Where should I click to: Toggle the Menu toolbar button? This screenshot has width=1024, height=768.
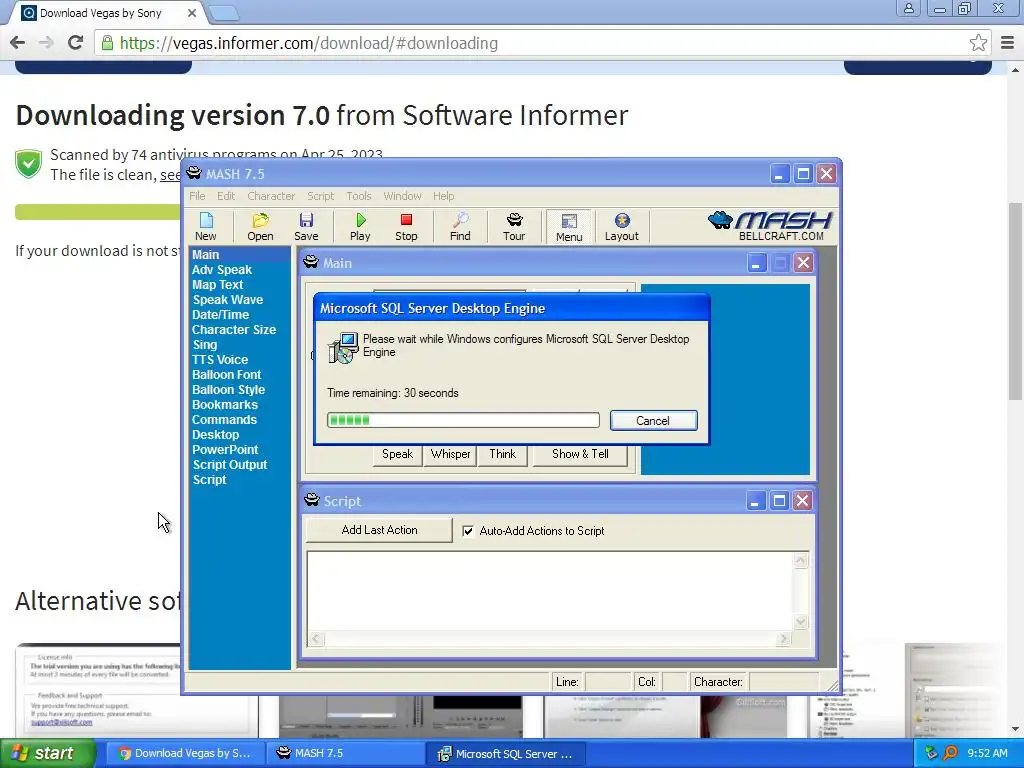(569, 227)
